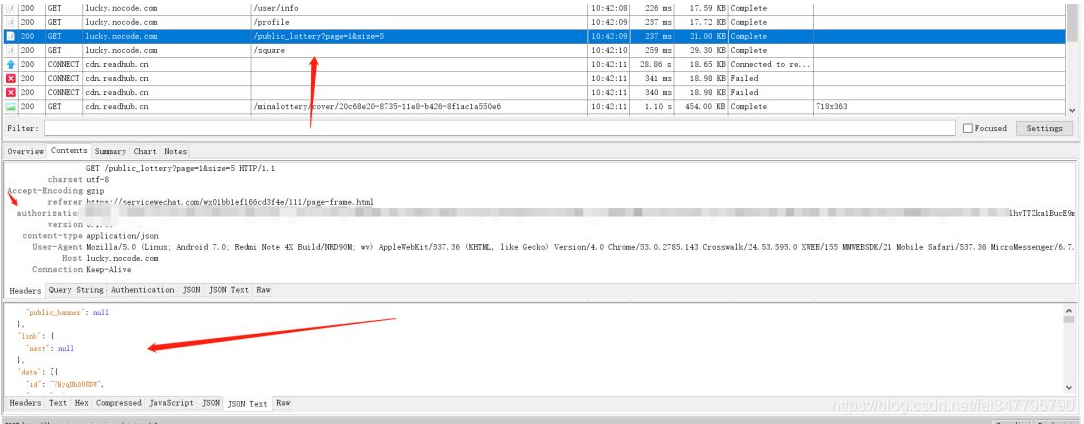
Task: Switch to the Overview tab
Action: pos(26,151)
